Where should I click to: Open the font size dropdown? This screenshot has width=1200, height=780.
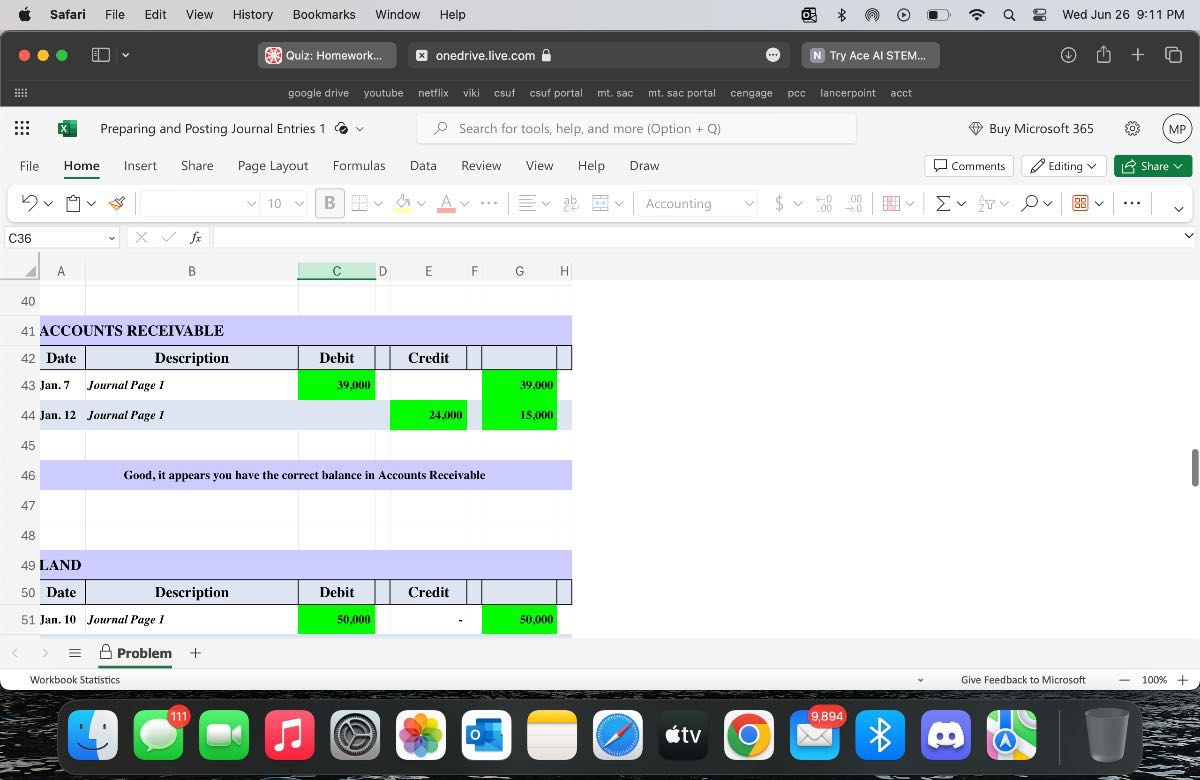point(298,203)
